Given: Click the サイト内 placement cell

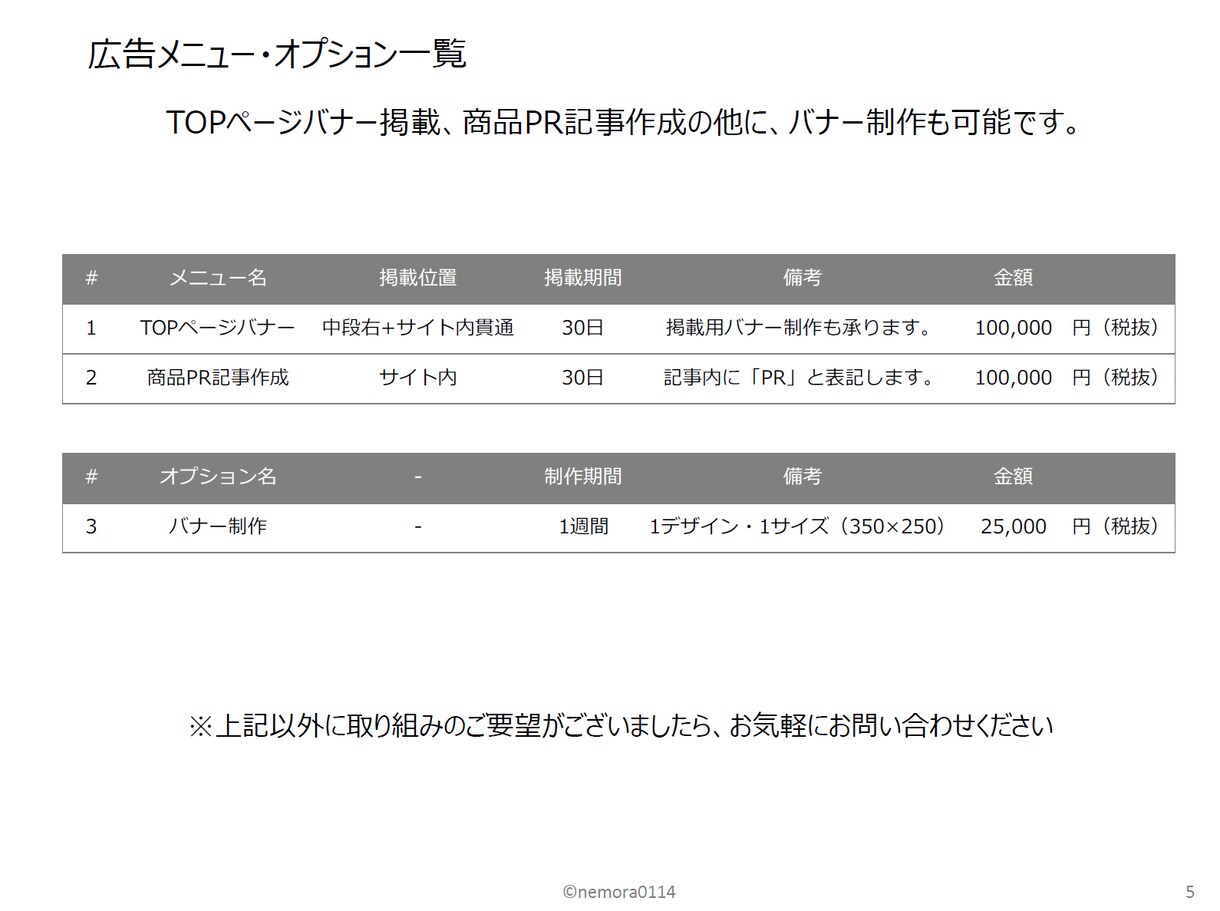Looking at the screenshot, I should tap(418, 378).
